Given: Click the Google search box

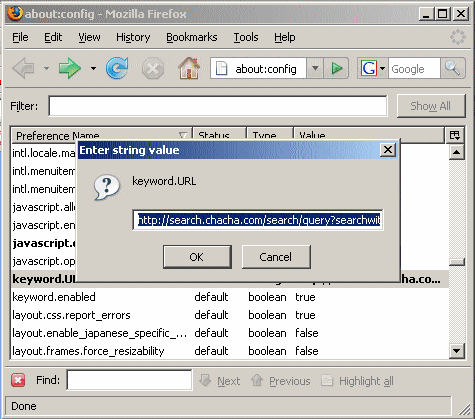Looking at the screenshot, I should 414,69.
